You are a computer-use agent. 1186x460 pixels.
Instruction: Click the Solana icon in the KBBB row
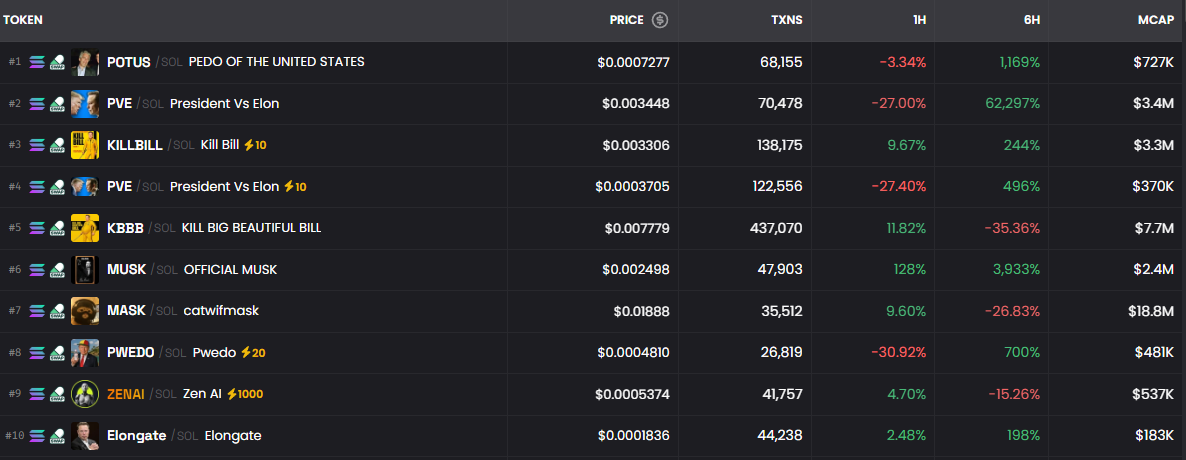point(38,228)
